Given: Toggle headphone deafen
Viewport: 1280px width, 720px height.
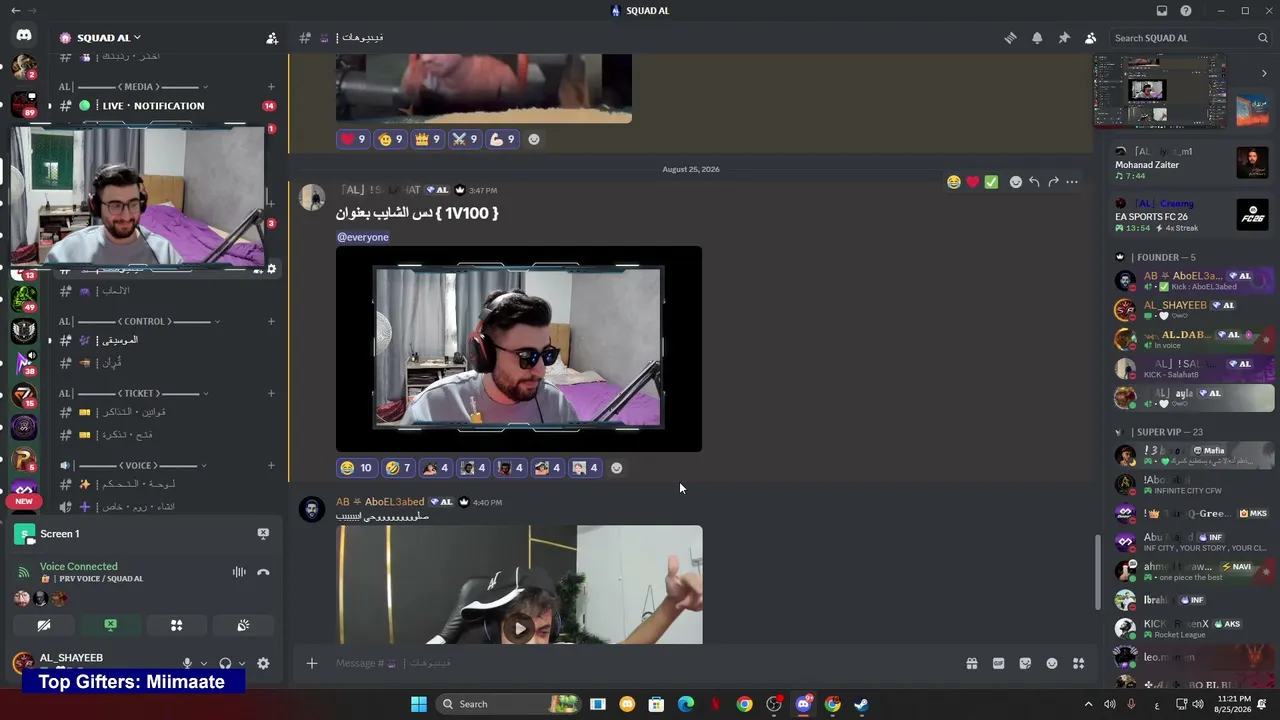Looking at the screenshot, I should click(x=225, y=663).
